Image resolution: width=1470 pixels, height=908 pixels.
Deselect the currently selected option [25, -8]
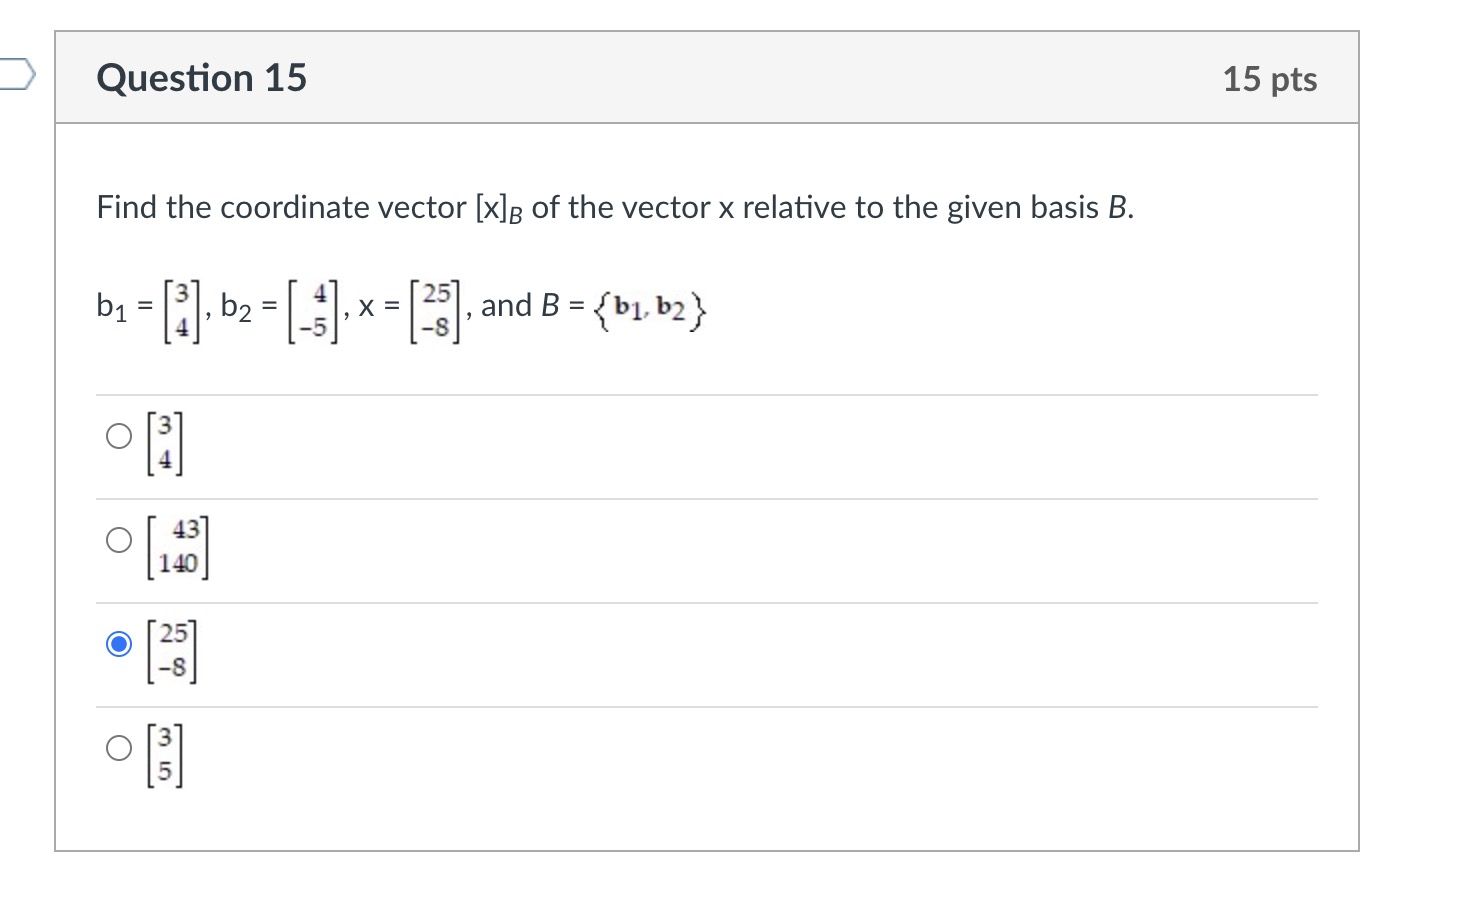[x=119, y=645]
